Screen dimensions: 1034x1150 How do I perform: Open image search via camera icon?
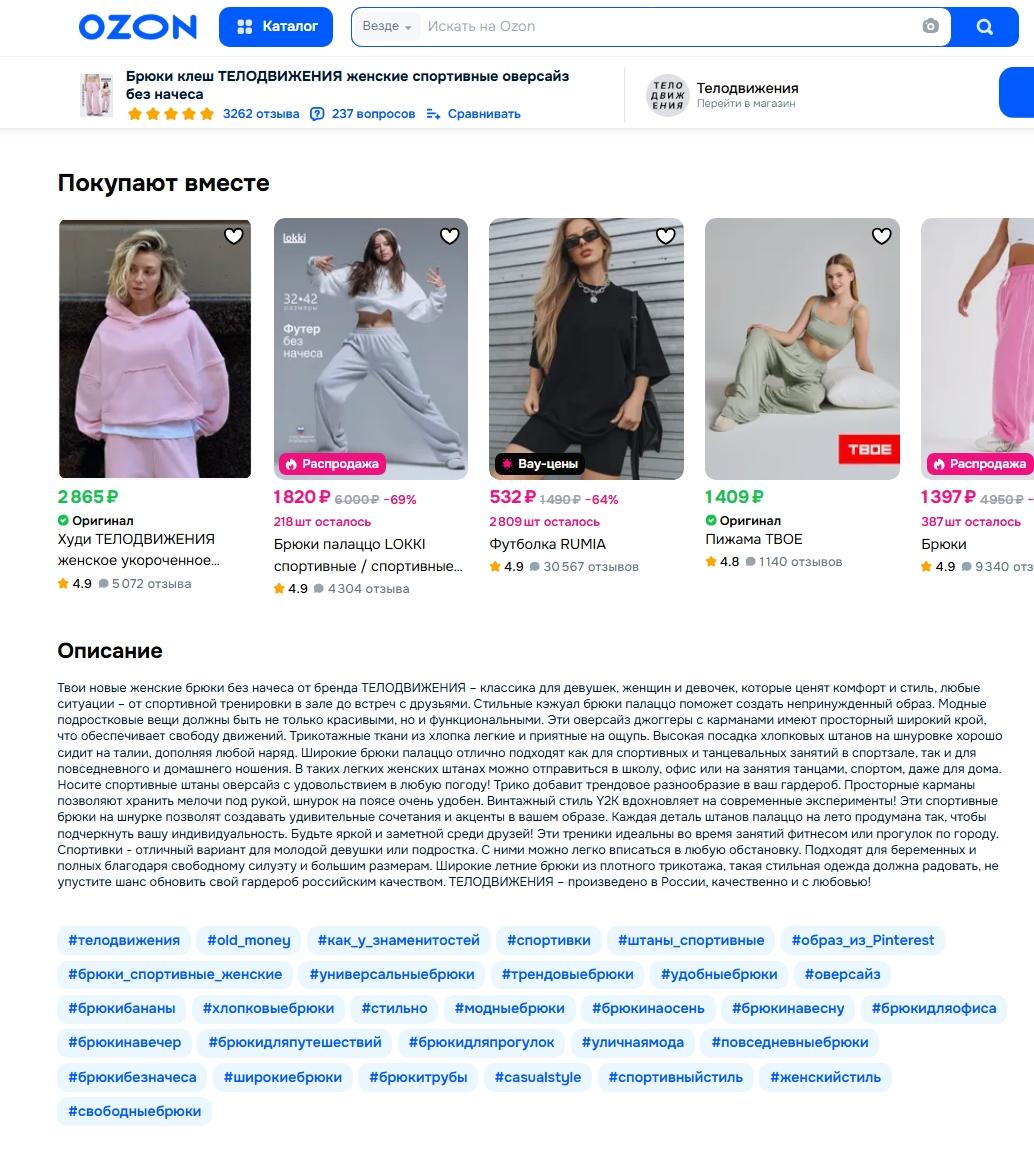pyautogui.click(x=930, y=26)
